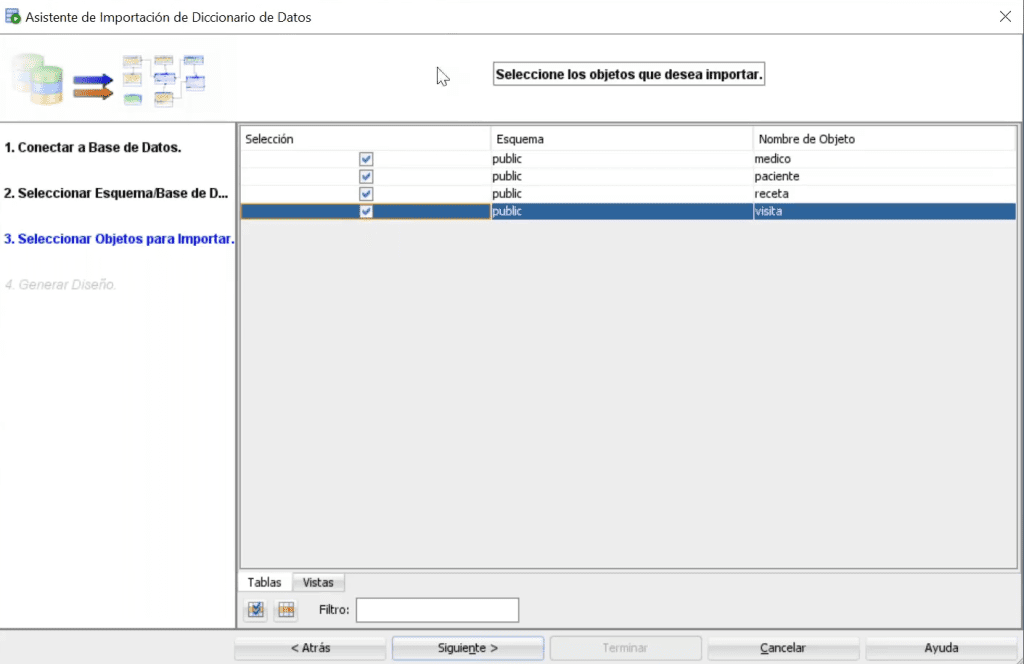This screenshot has height=664, width=1024.
Task: Select the paciente object name cell
Action: point(884,176)
